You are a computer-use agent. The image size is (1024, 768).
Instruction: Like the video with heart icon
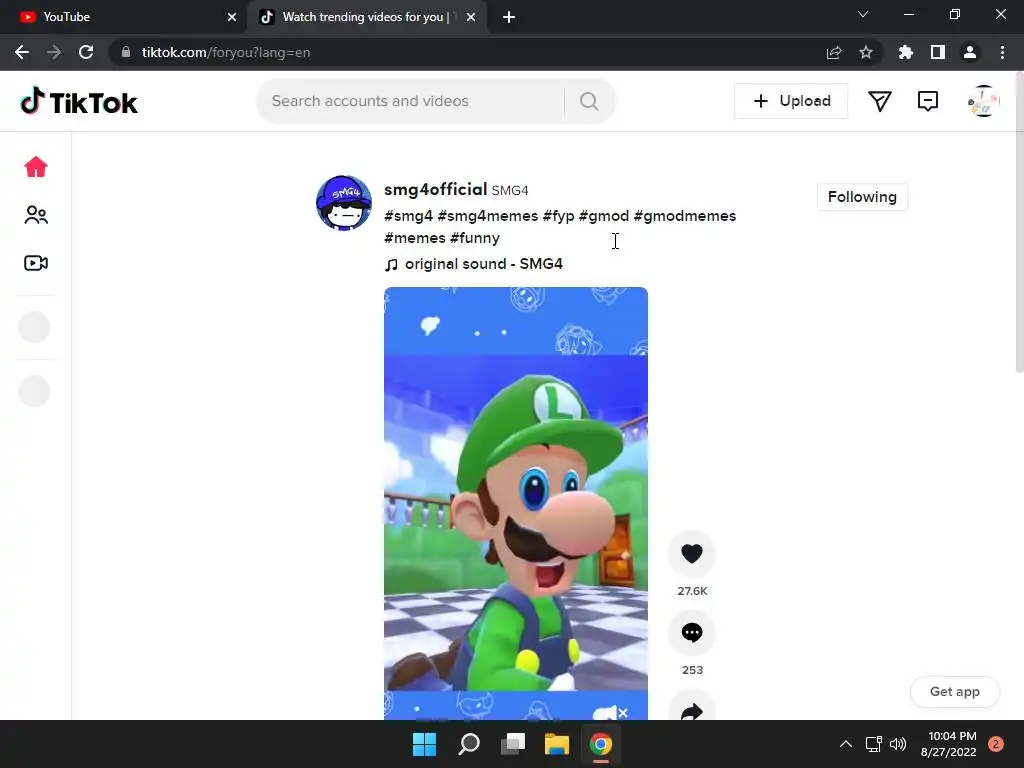tap(692, 553)
